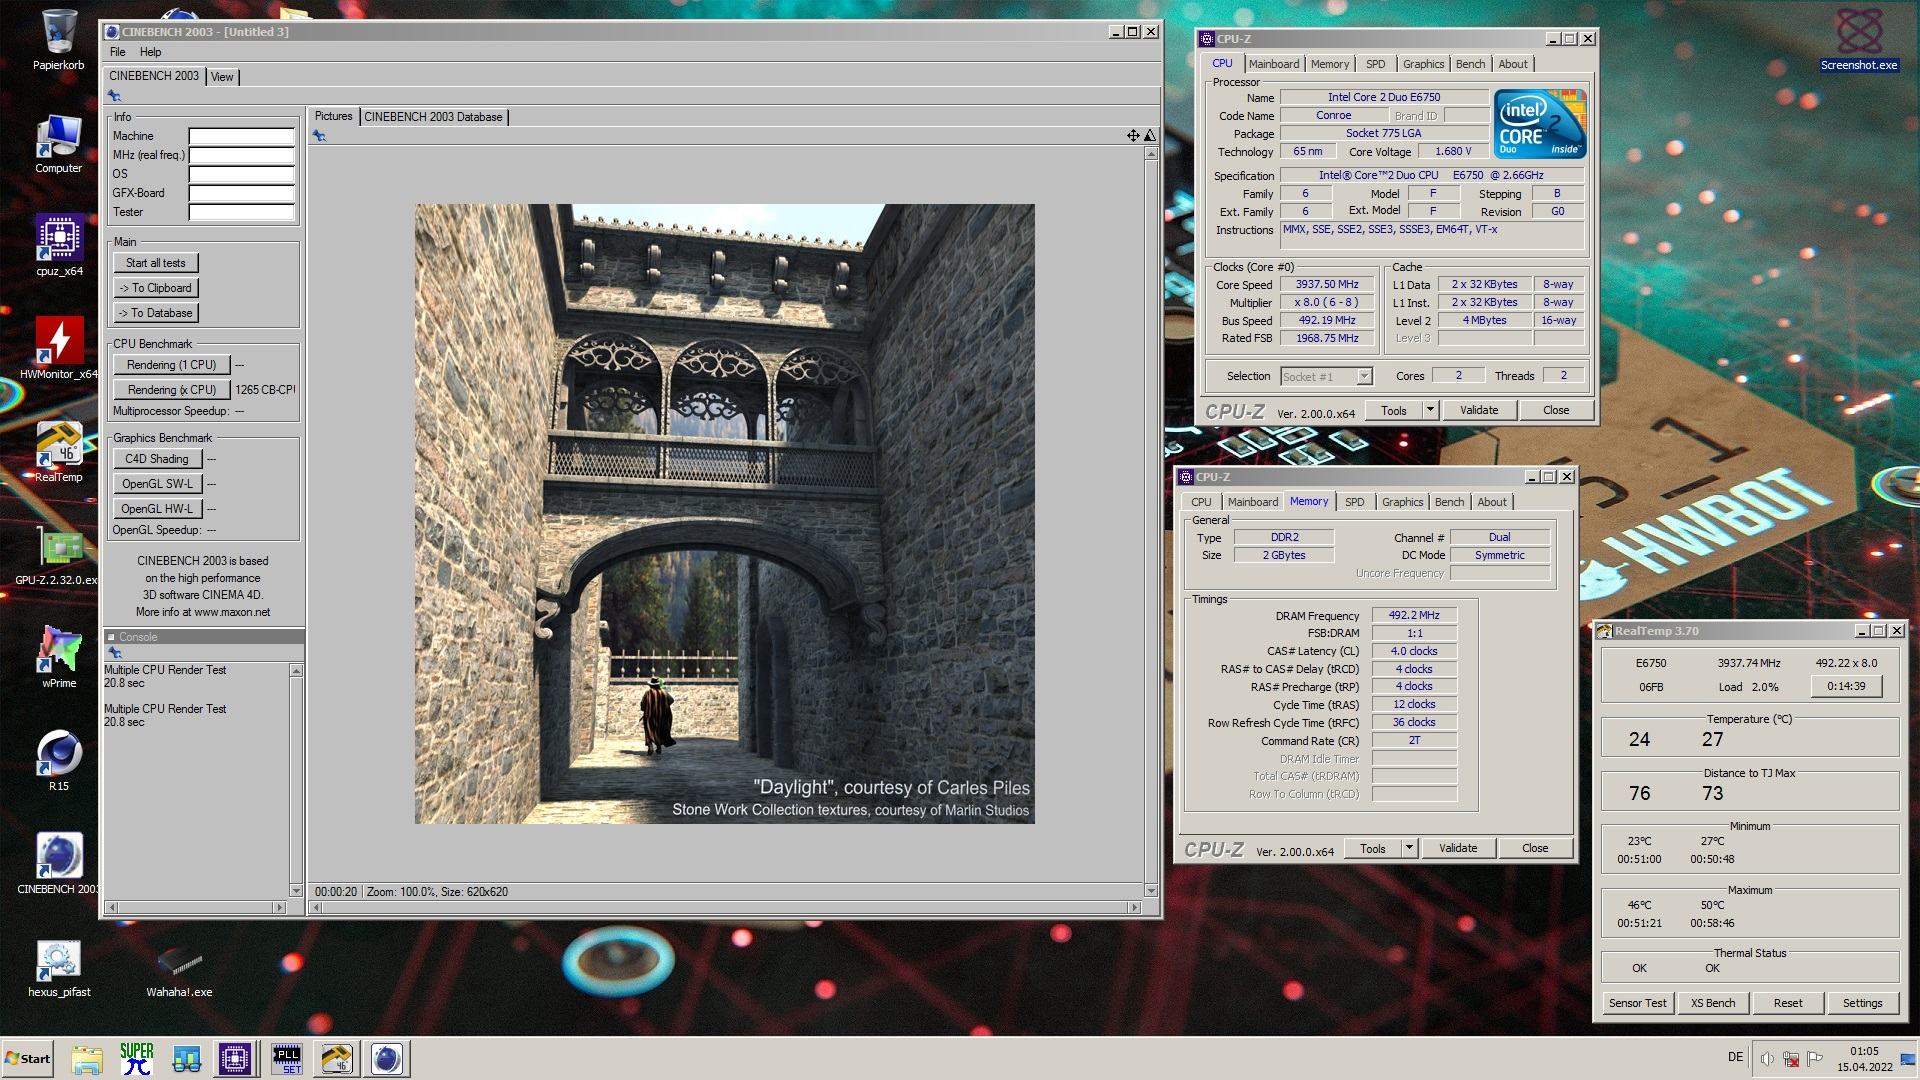The height and width of the screenshot is (1080, 1920).
Task: Click the Start button on the taskbar
Action: coord(27,1059)
